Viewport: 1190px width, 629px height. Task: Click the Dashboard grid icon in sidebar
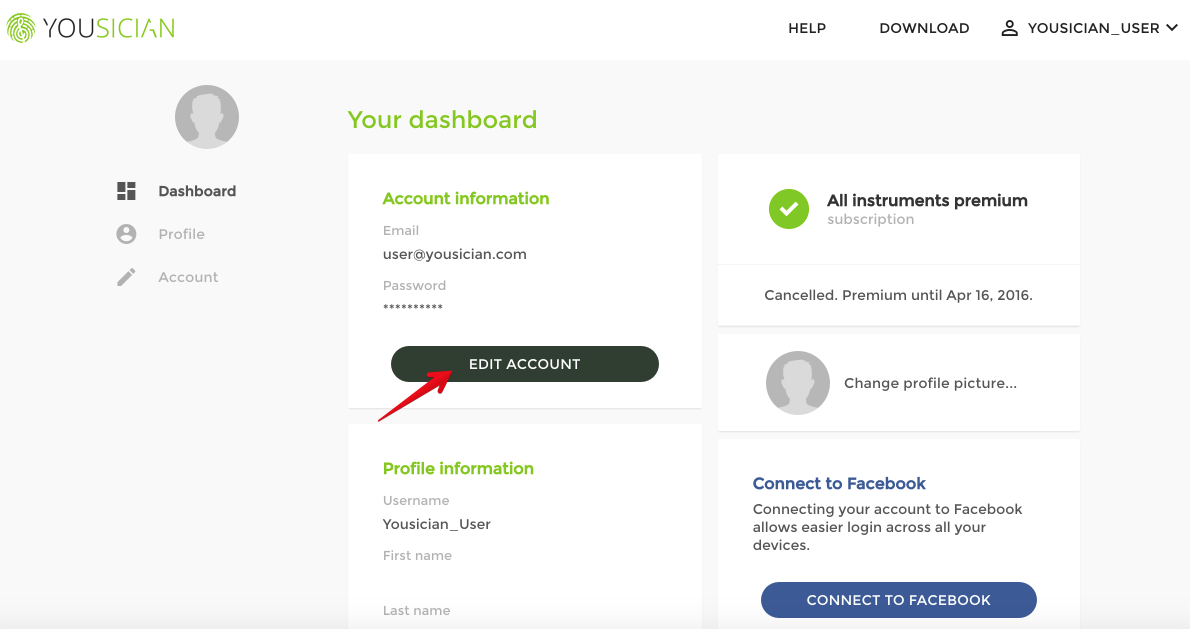pyautogui.click(x=126, y=191)
